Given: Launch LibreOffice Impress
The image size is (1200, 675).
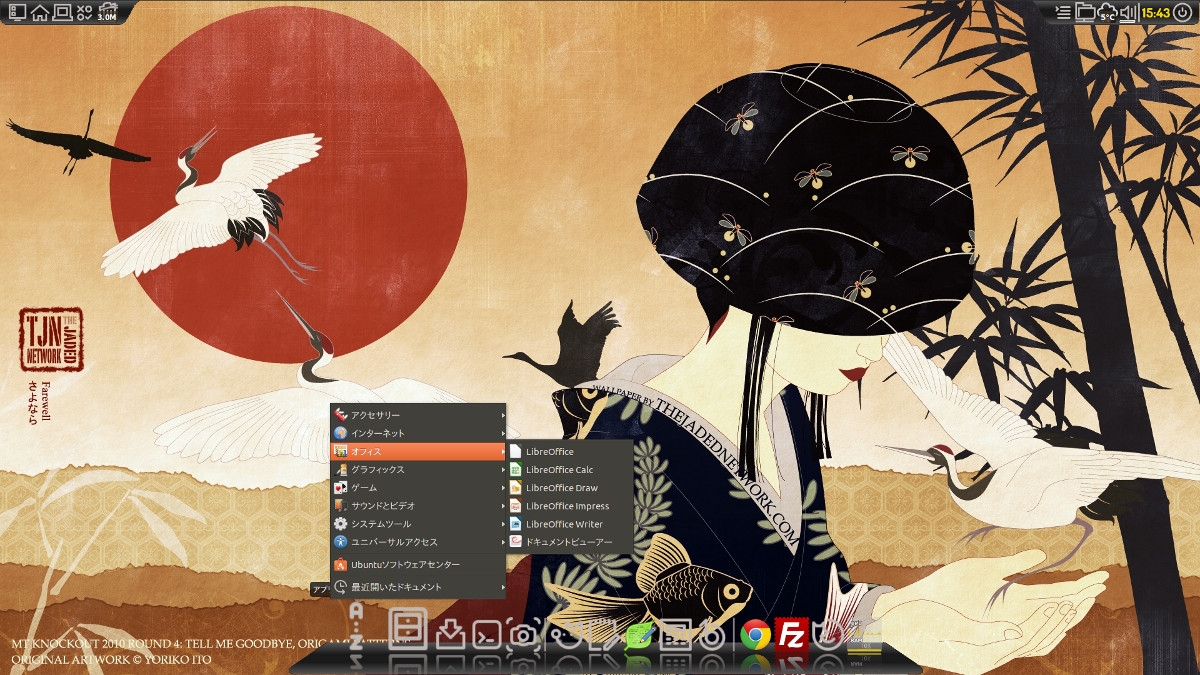Looking at the screenshot, I should point(571,506).
